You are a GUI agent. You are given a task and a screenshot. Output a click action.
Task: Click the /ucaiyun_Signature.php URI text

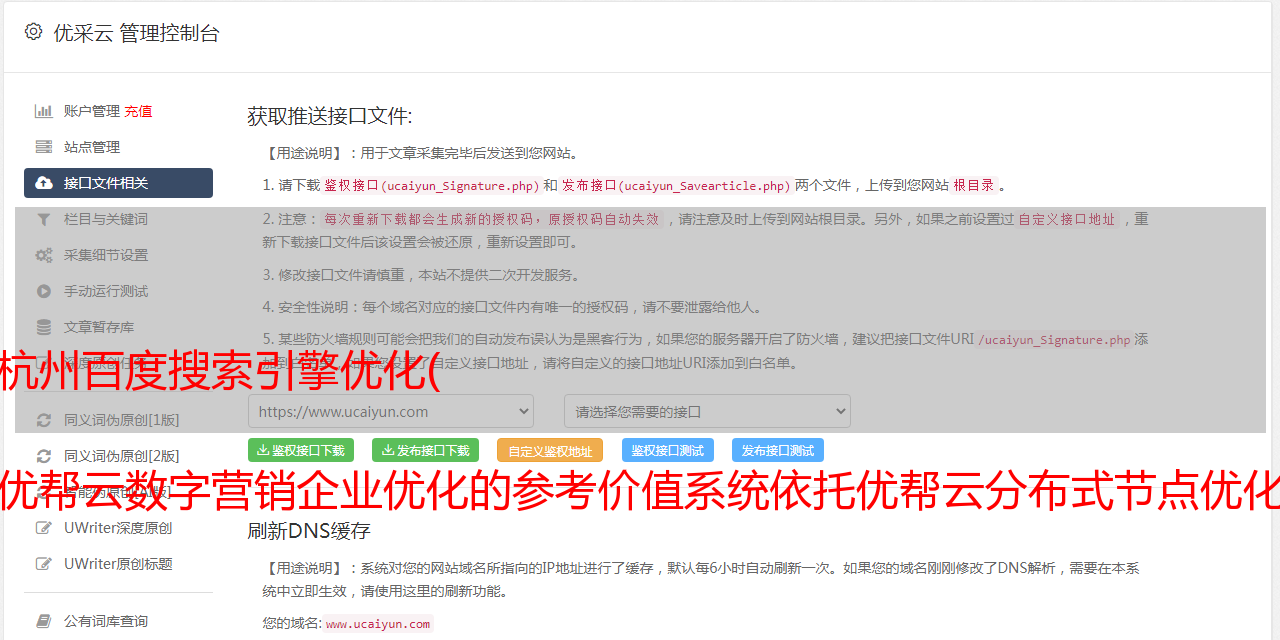pos(1054,340)
